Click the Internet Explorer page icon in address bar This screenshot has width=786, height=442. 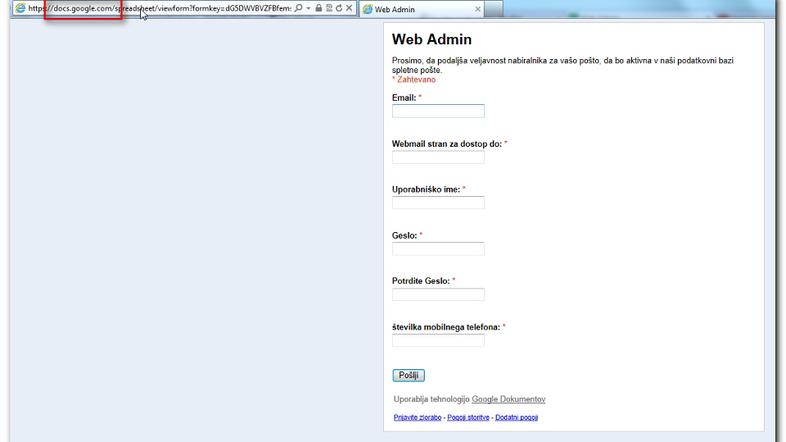tap(20, 8)
